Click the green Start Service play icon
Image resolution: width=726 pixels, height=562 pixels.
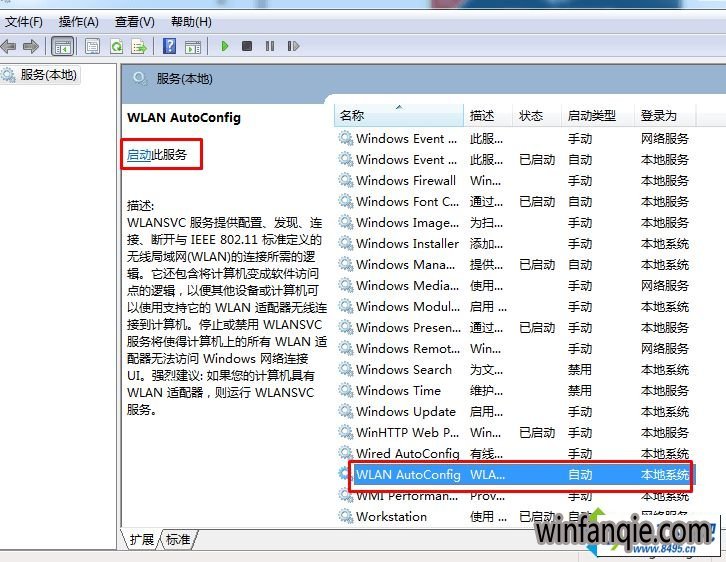(225, 46)
